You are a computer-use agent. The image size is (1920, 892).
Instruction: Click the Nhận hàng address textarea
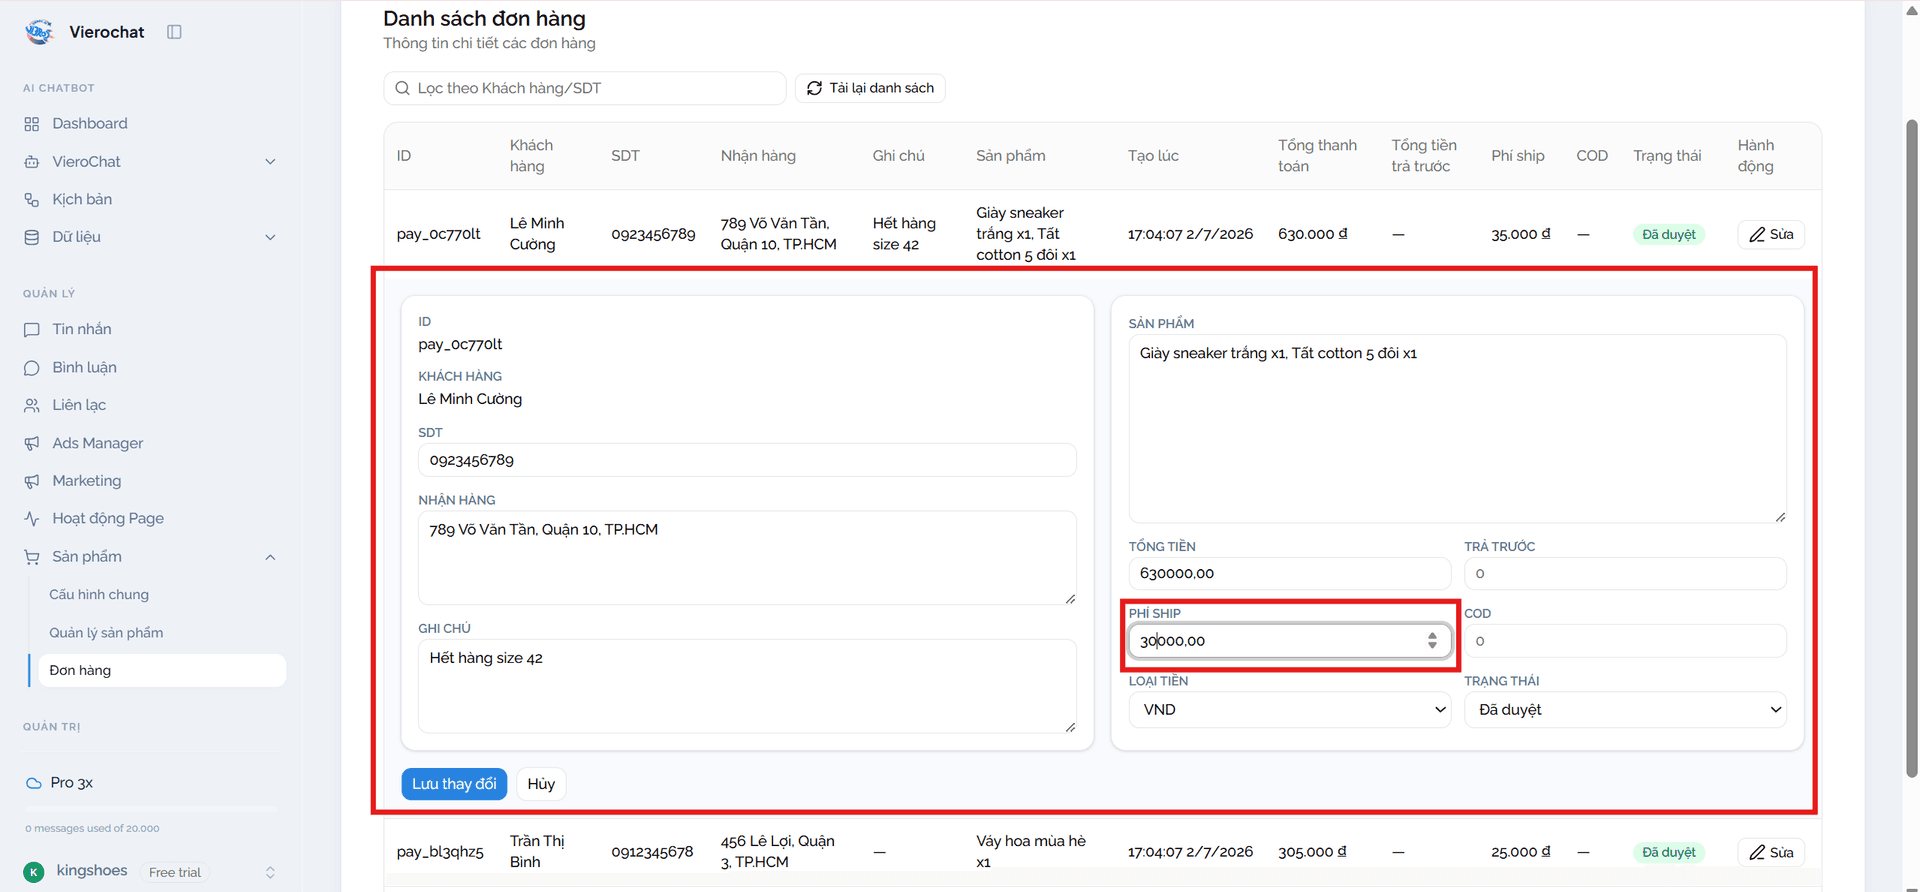tap(747, 558)
